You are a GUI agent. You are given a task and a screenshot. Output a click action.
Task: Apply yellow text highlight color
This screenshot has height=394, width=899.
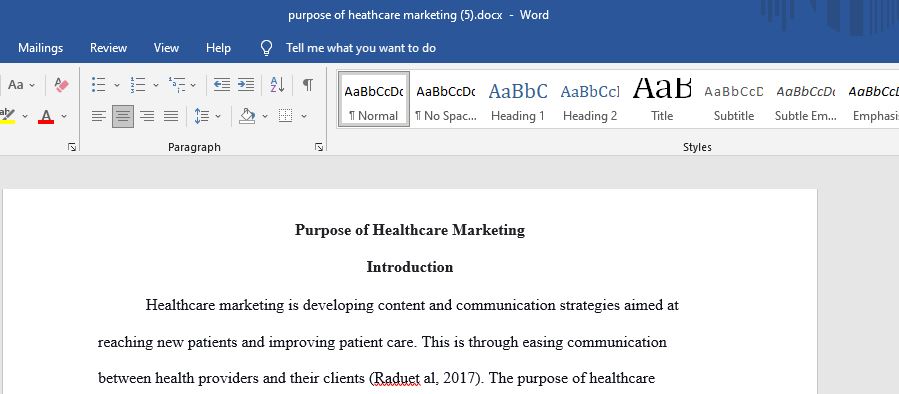point(7,116)
